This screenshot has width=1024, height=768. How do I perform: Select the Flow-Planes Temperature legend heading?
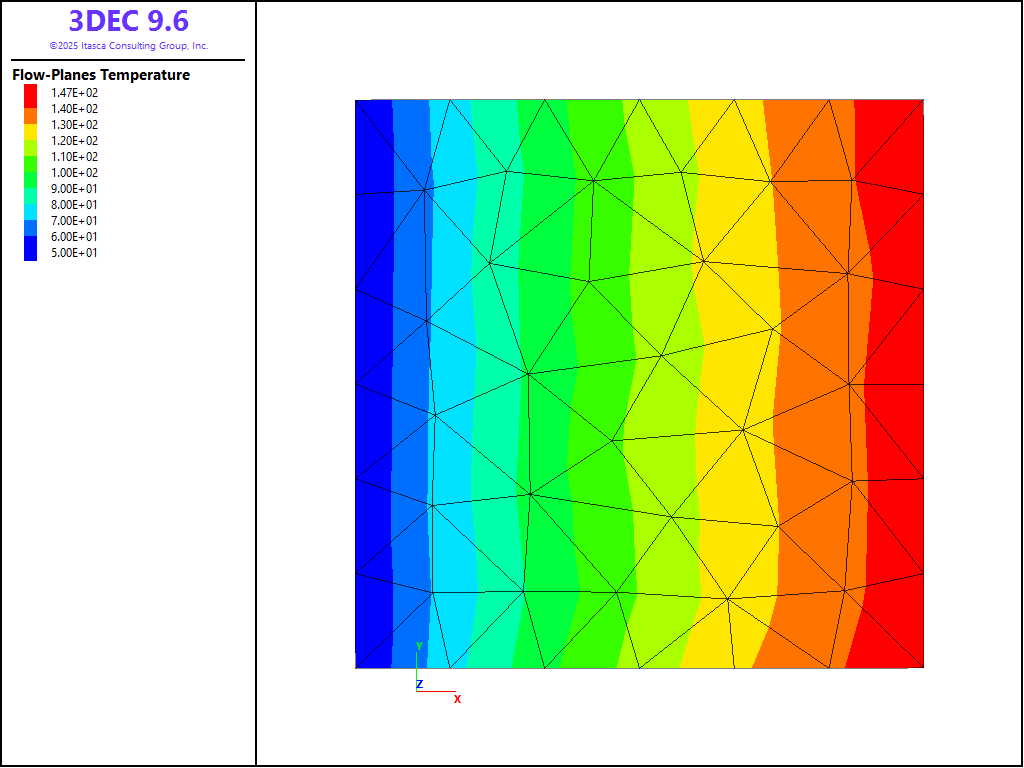coord(101,75)
